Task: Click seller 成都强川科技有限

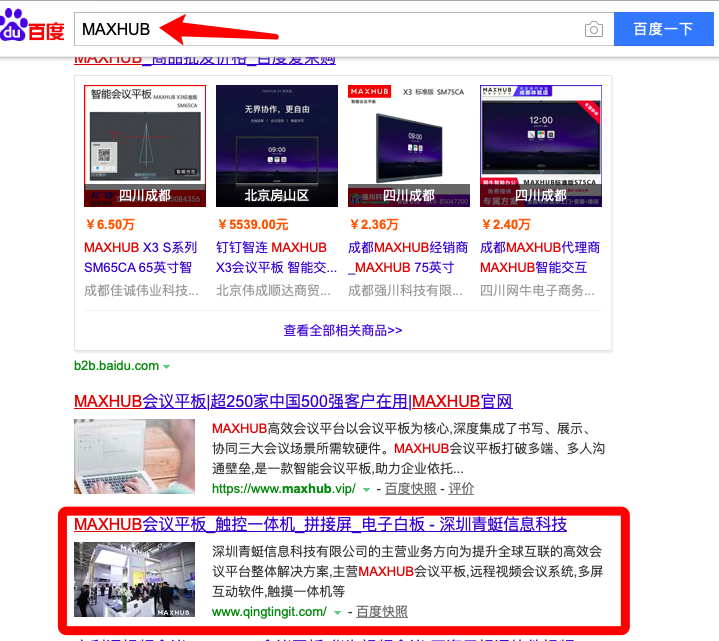Action: 405,290
